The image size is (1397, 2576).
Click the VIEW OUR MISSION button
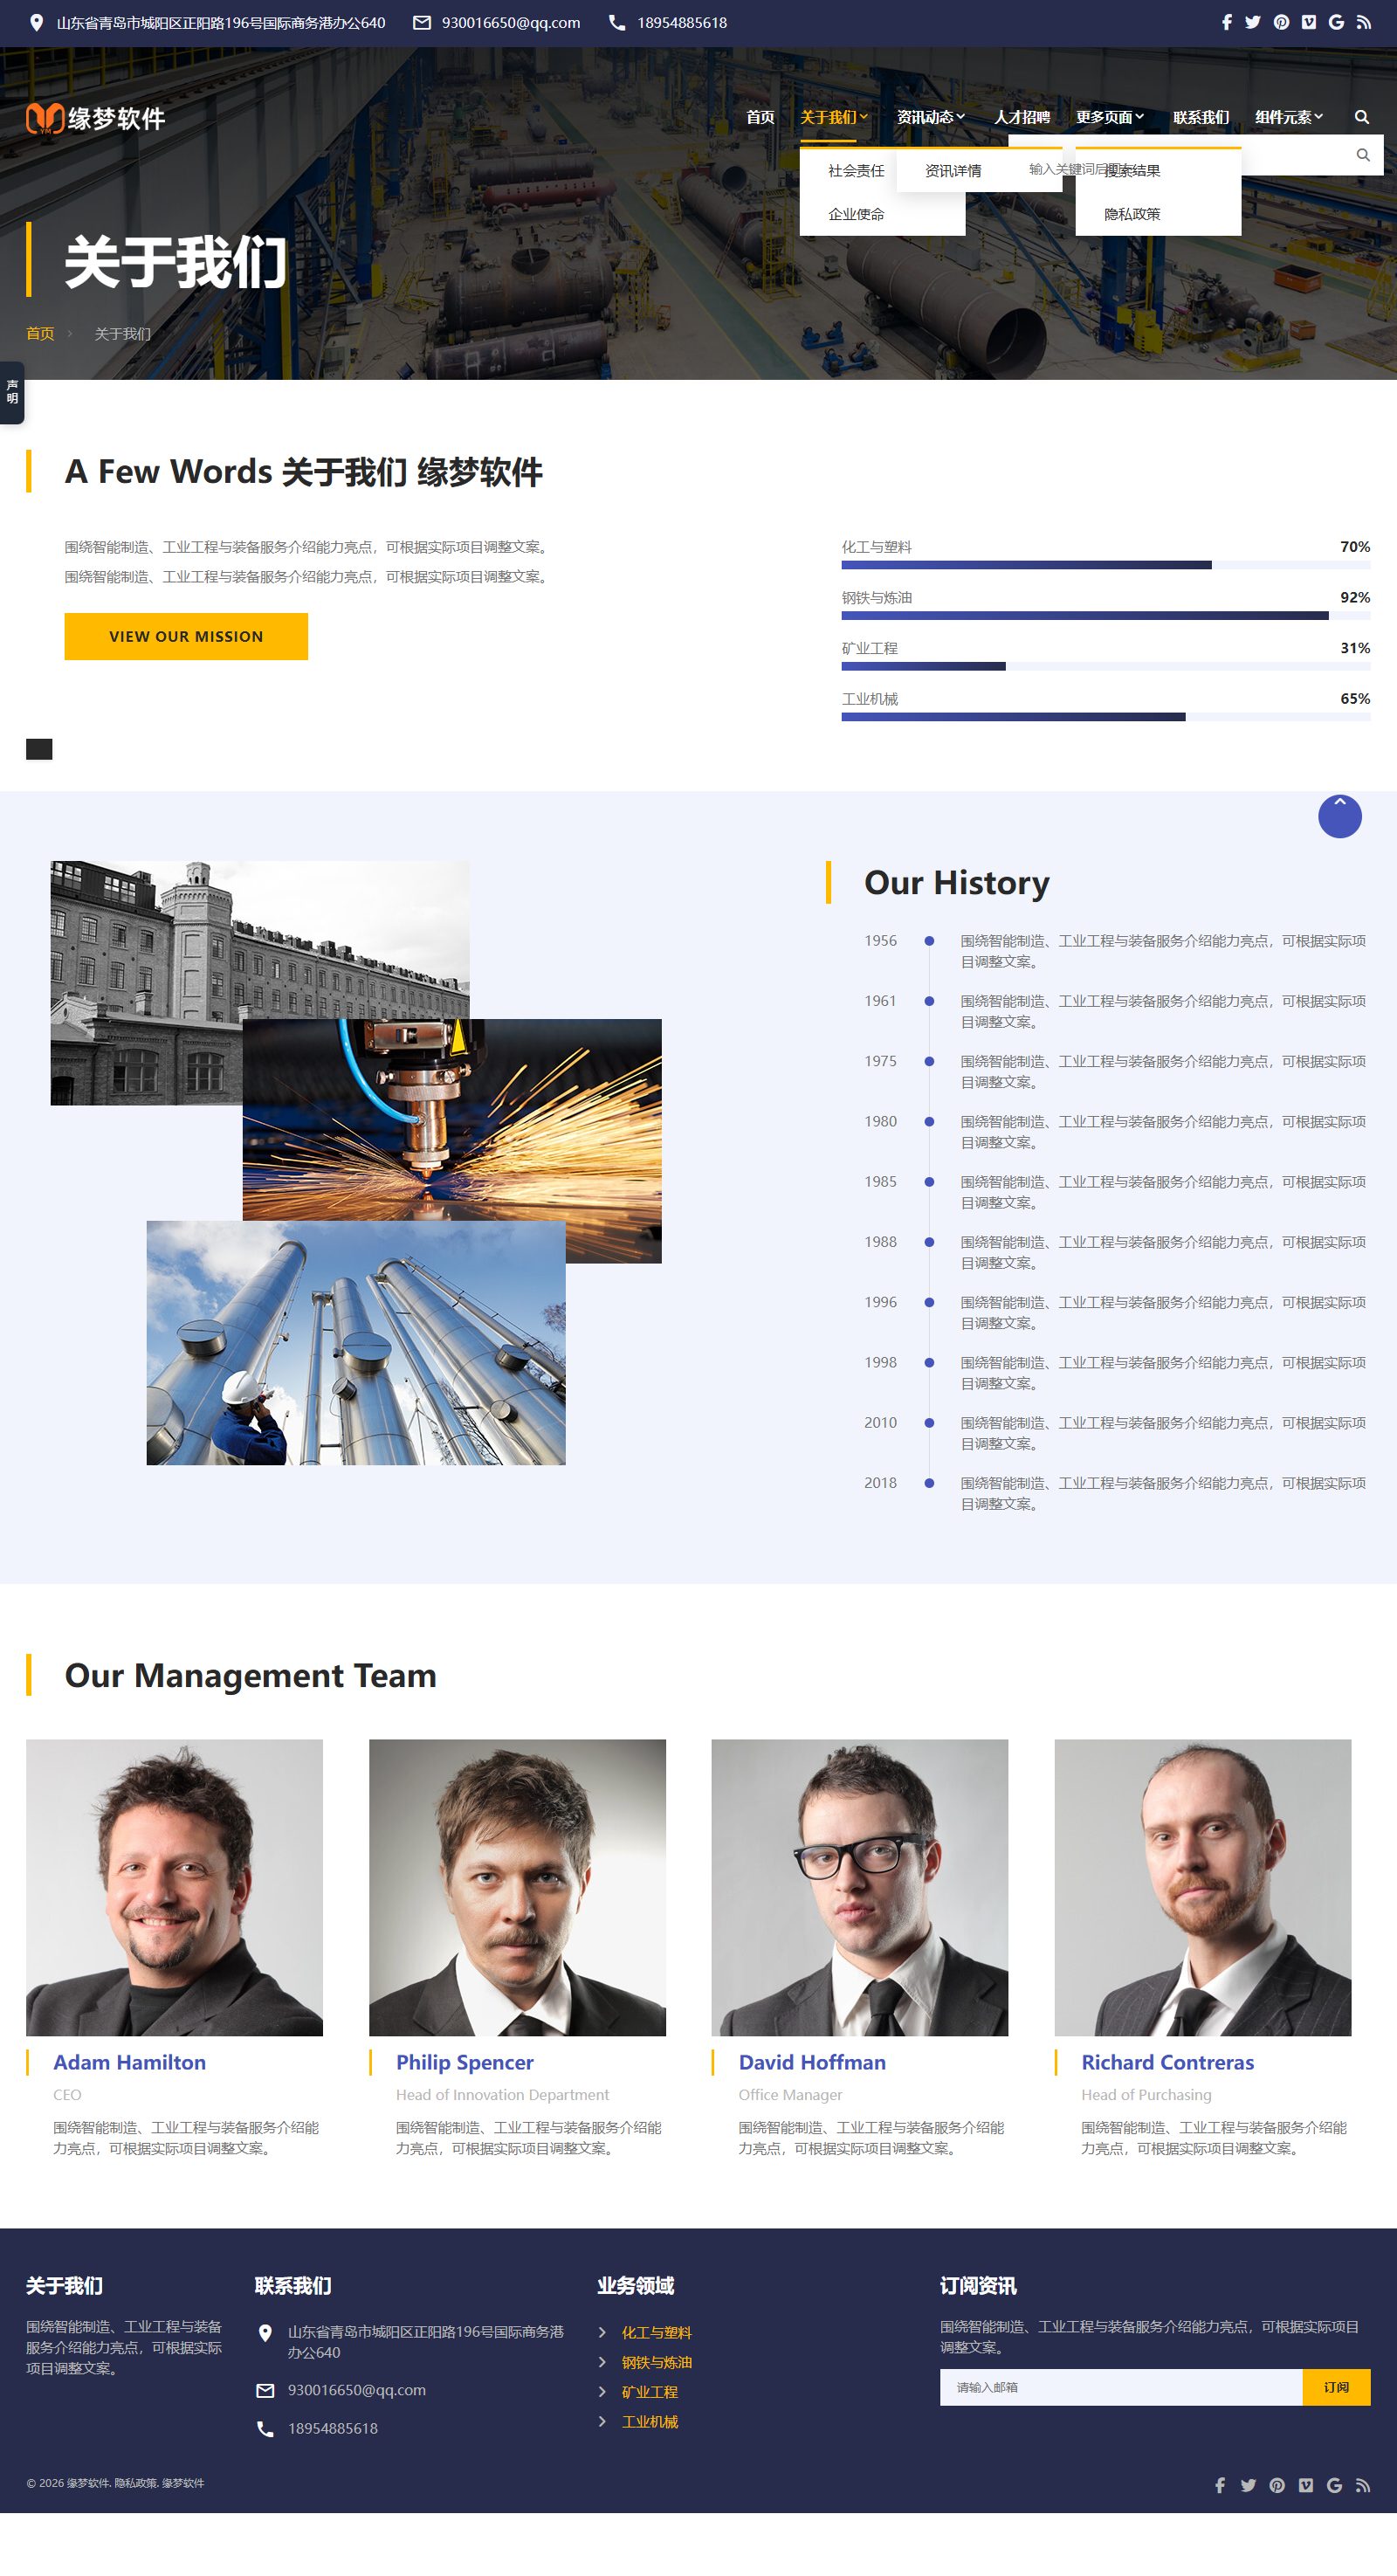click(186, 636)
